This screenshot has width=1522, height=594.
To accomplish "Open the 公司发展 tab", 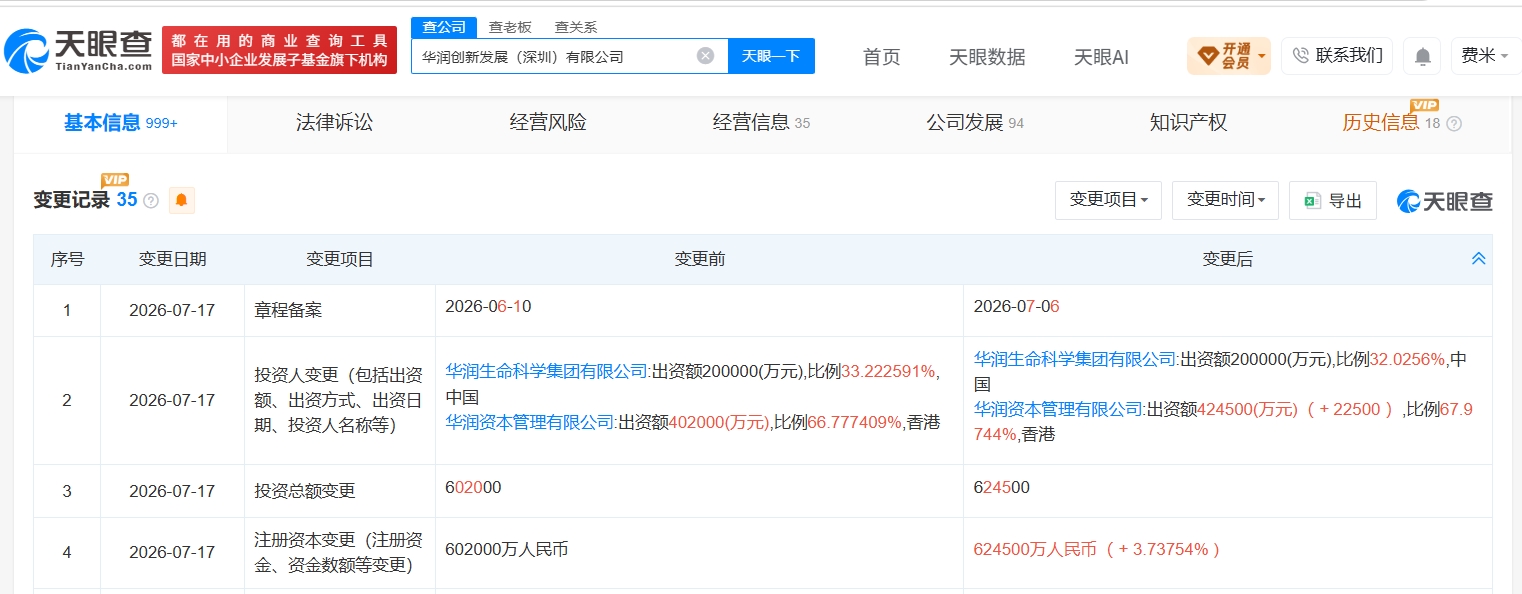I will [x=975, y=123].
